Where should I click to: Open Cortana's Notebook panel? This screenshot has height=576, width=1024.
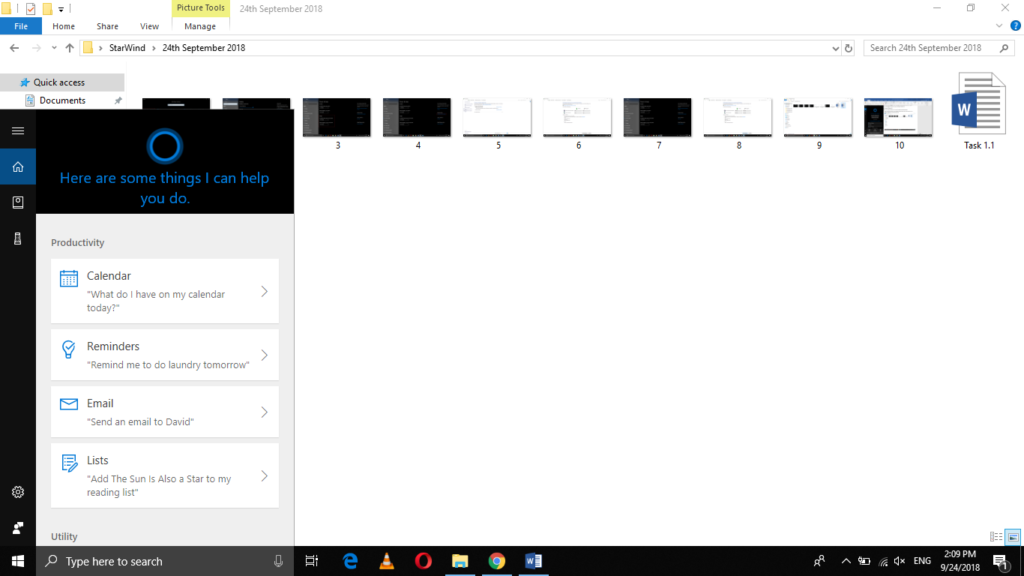point(17,202)
